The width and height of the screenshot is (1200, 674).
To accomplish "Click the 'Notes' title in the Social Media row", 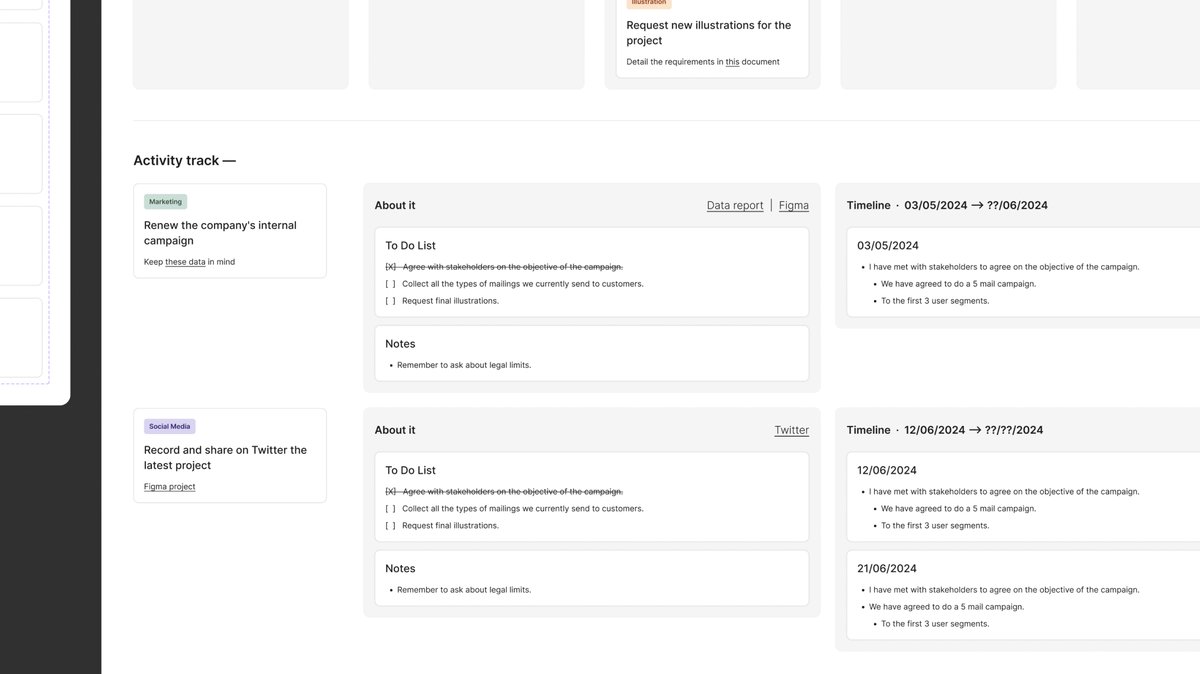I will [400, 569].
